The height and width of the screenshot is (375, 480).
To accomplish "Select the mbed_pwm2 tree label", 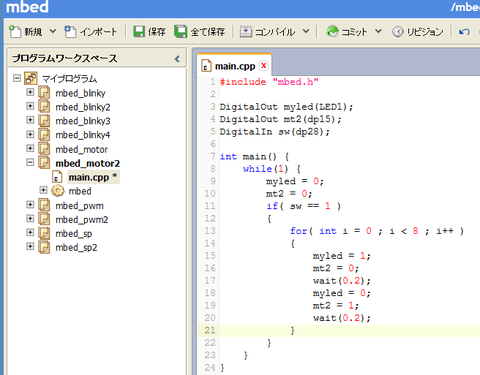I will 82,220.
